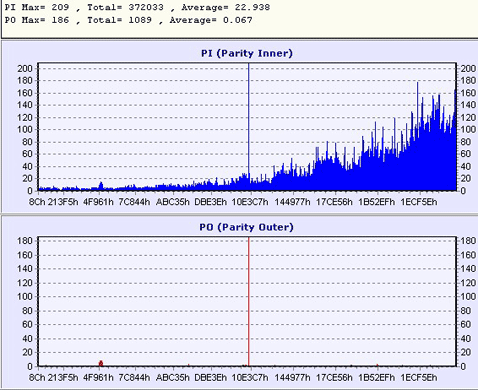Viewport: 478px width, 390px height.
Task: Click the PI (Parity Inner) chart title
Action: coord(247,53)
